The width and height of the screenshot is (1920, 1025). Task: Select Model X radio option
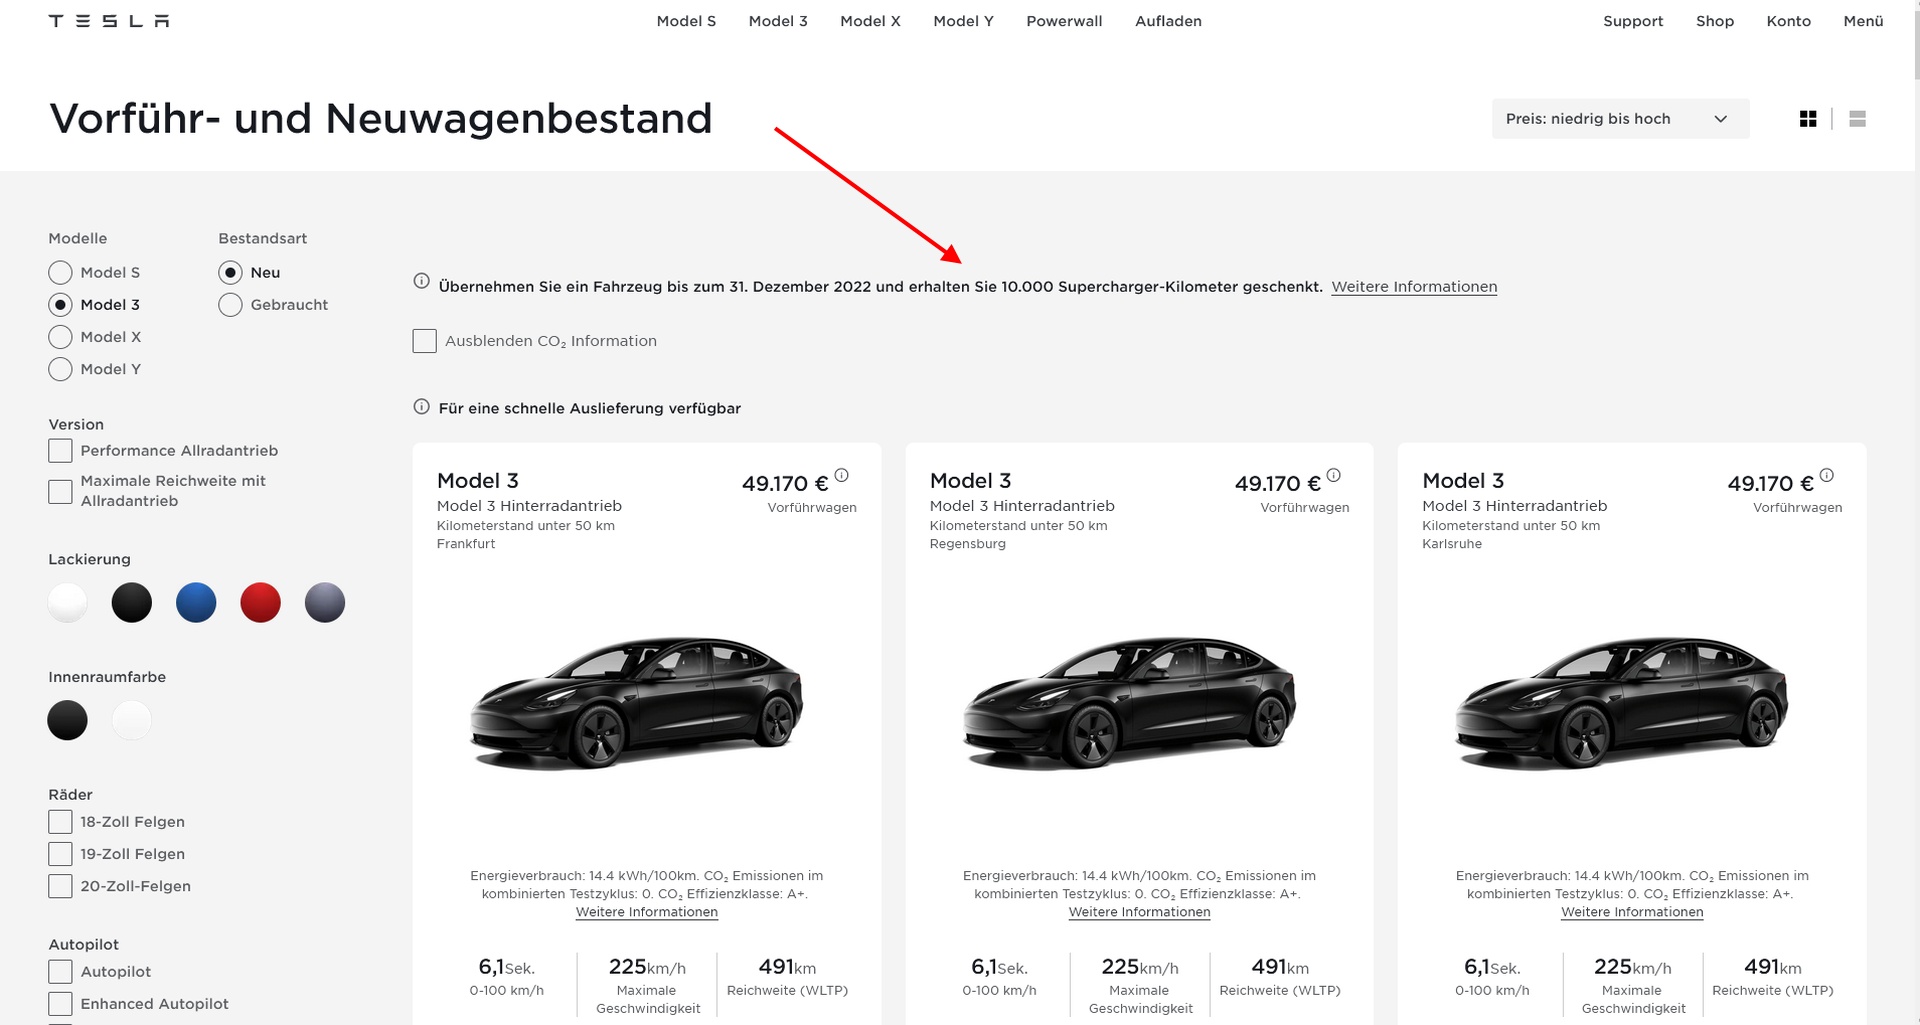tap(60, 337)
